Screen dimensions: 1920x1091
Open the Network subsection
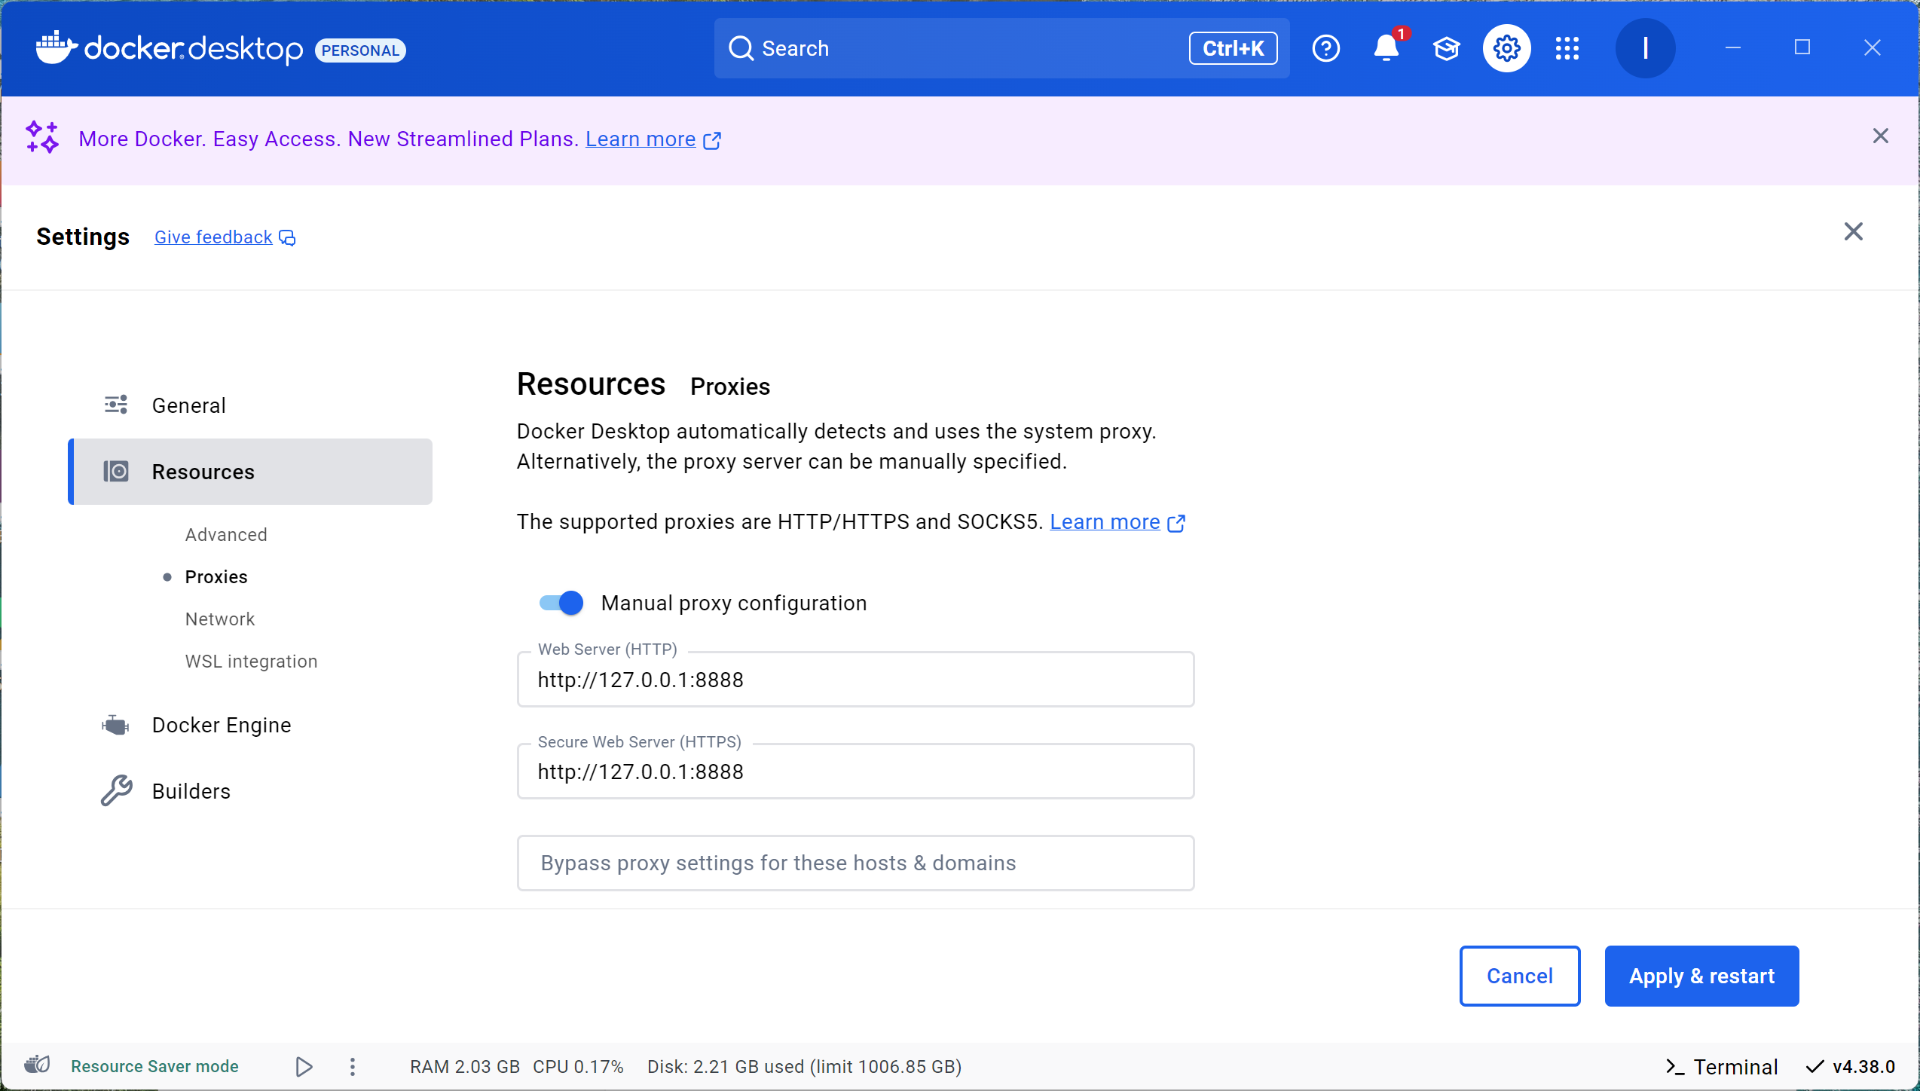(x=220, y=619)
